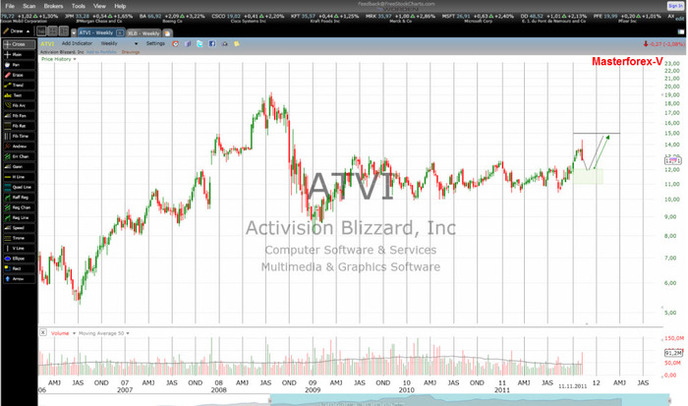Activate the Andrews pitchfork tool

coord(19,146)
